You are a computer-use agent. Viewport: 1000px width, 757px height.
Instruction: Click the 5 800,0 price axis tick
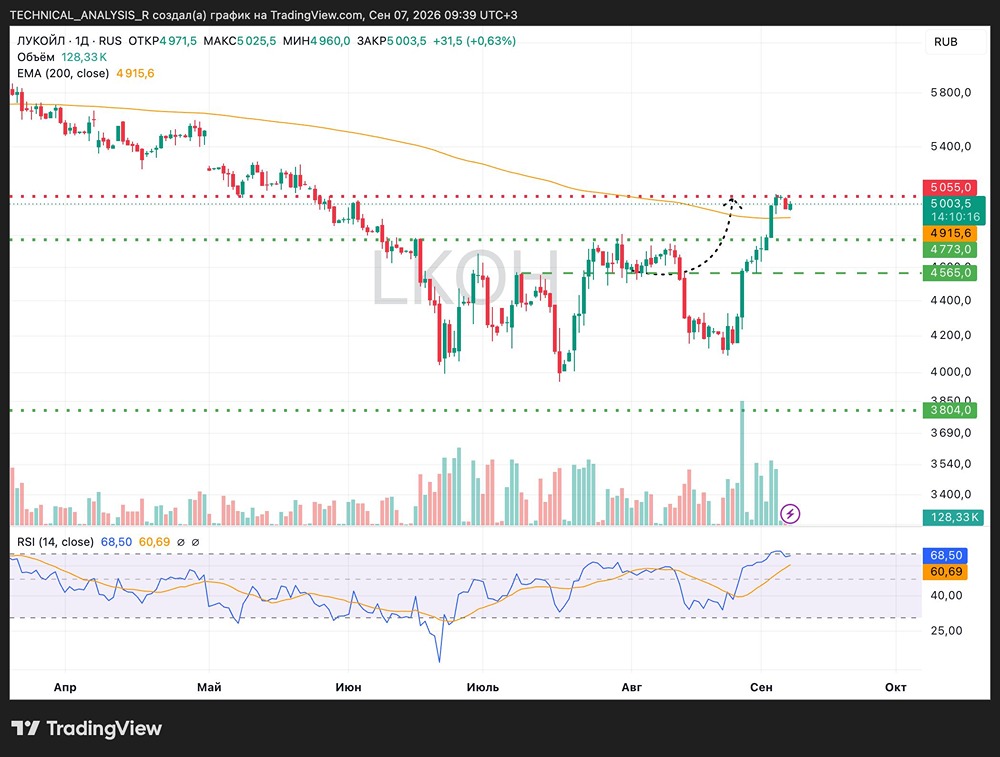click(x=950, y=92)
